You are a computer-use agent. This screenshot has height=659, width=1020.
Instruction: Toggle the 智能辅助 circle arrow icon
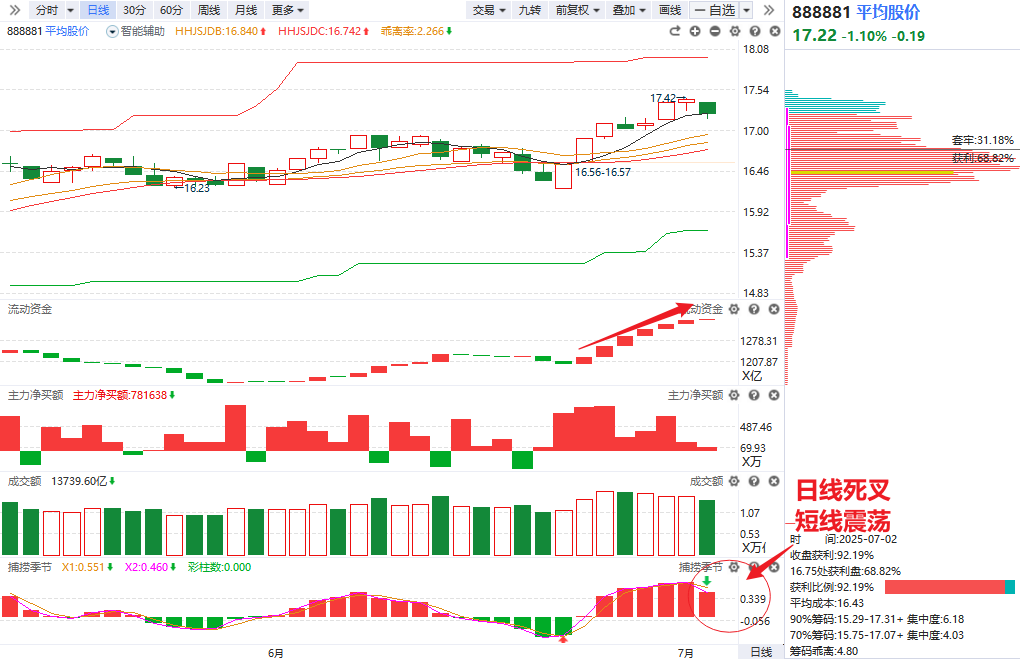pos(112,31)
